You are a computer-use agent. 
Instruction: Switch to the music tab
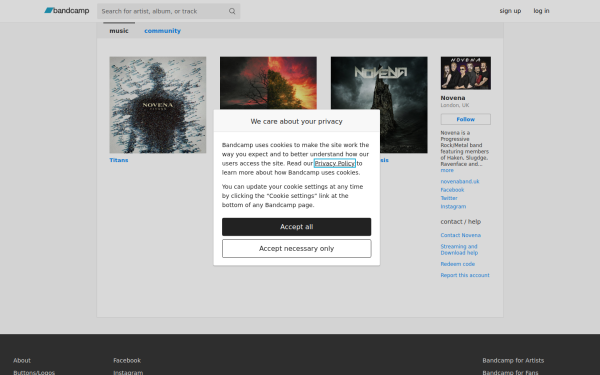[119, 31]
